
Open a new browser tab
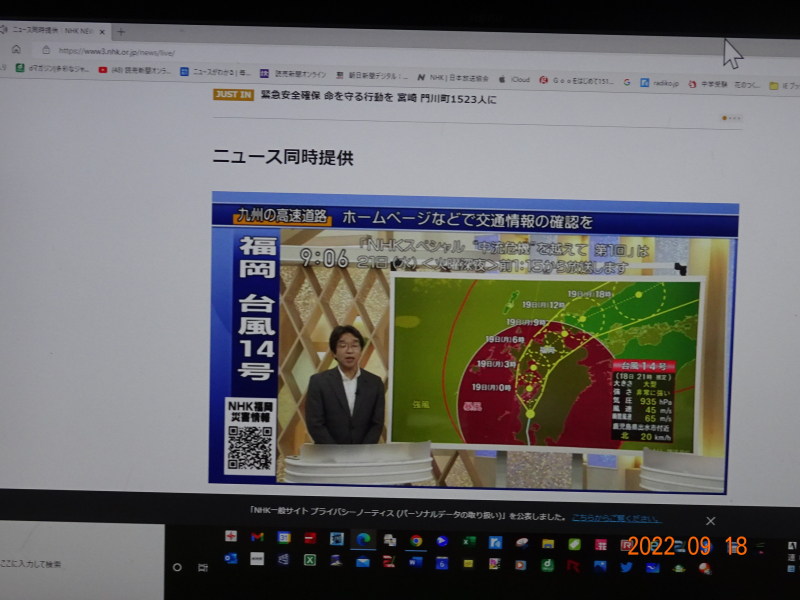(x=121, y=32)
